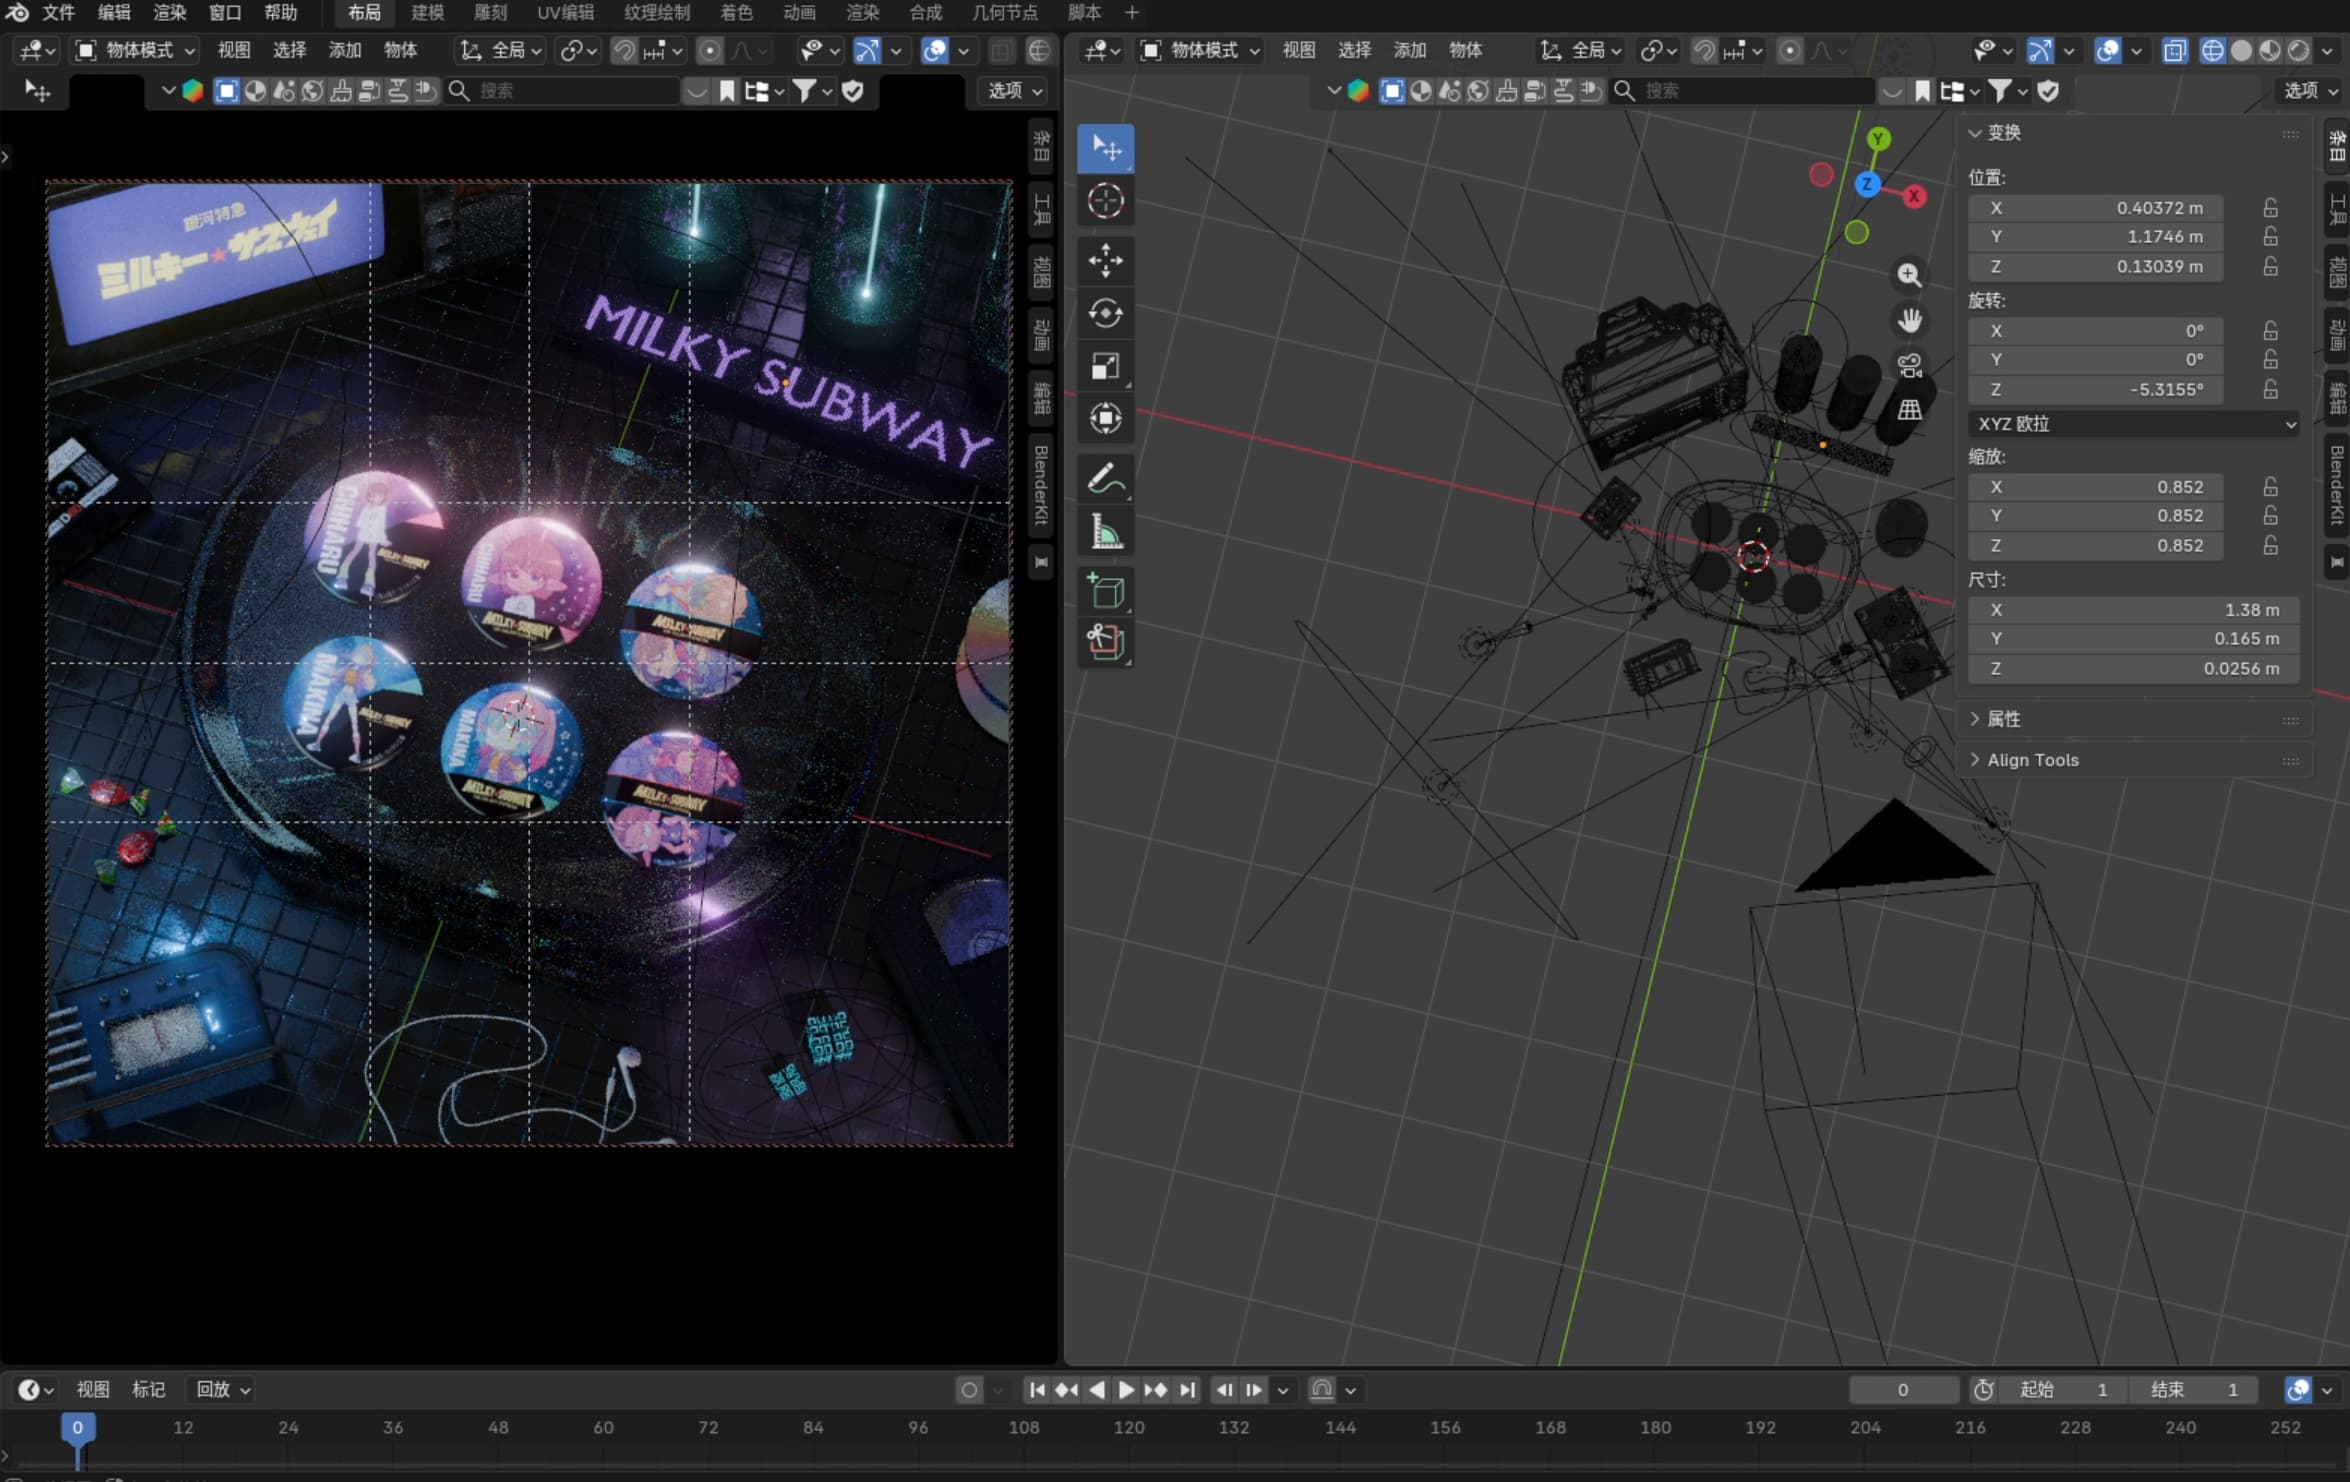Select the Rotate tool in right viewport
Viewport: 2350px width, 1482px height.
[x=1105, y=313]
